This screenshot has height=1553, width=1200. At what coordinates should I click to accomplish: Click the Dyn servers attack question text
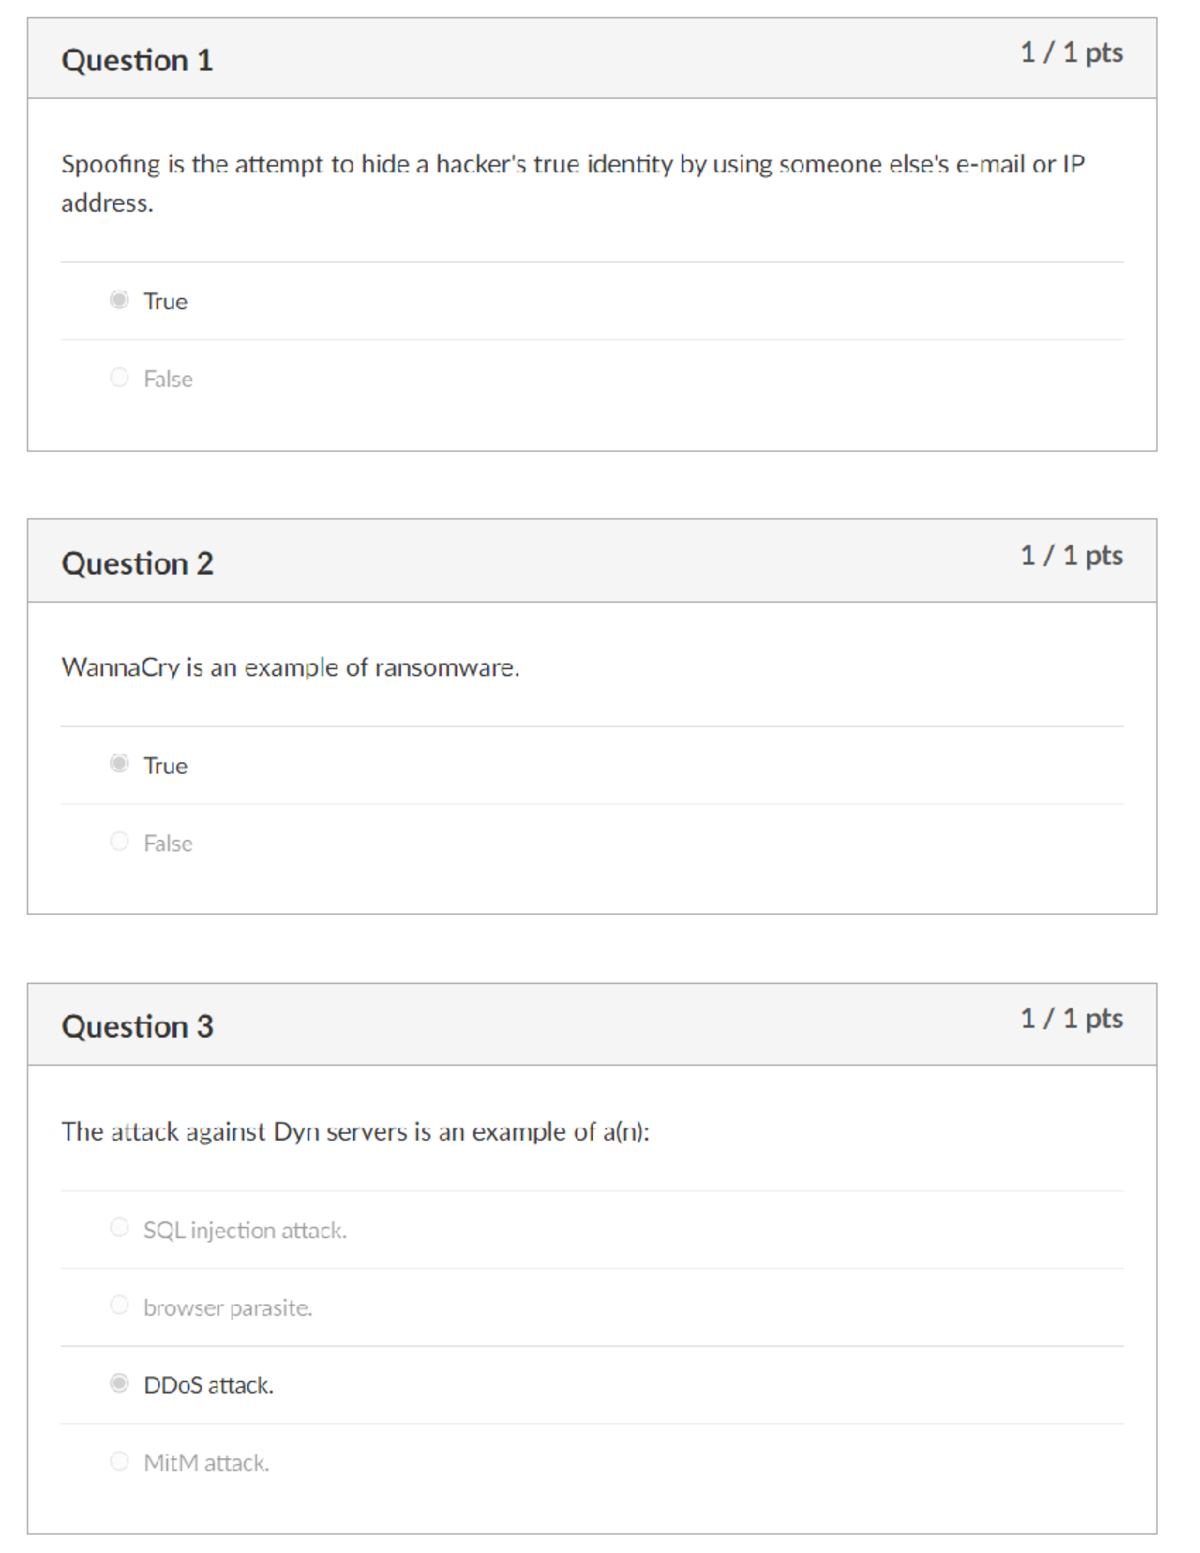(355, 1131)
